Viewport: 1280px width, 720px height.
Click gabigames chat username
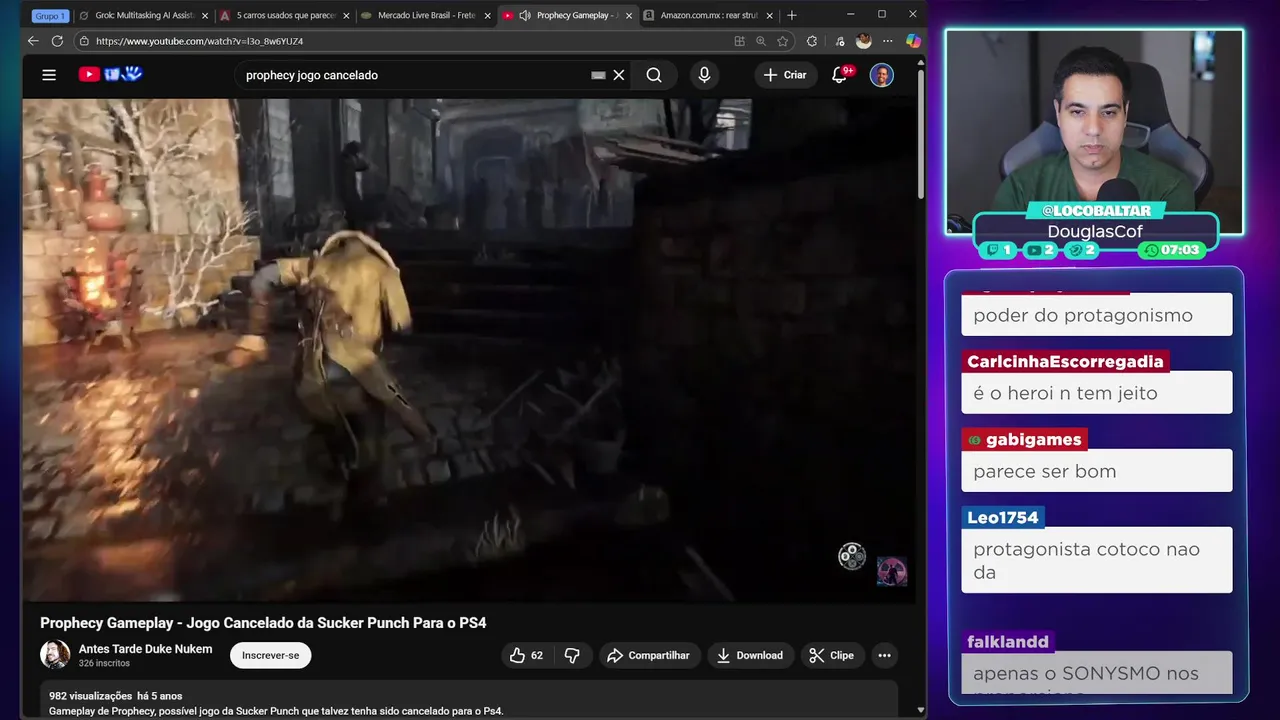click(1025, 439)
